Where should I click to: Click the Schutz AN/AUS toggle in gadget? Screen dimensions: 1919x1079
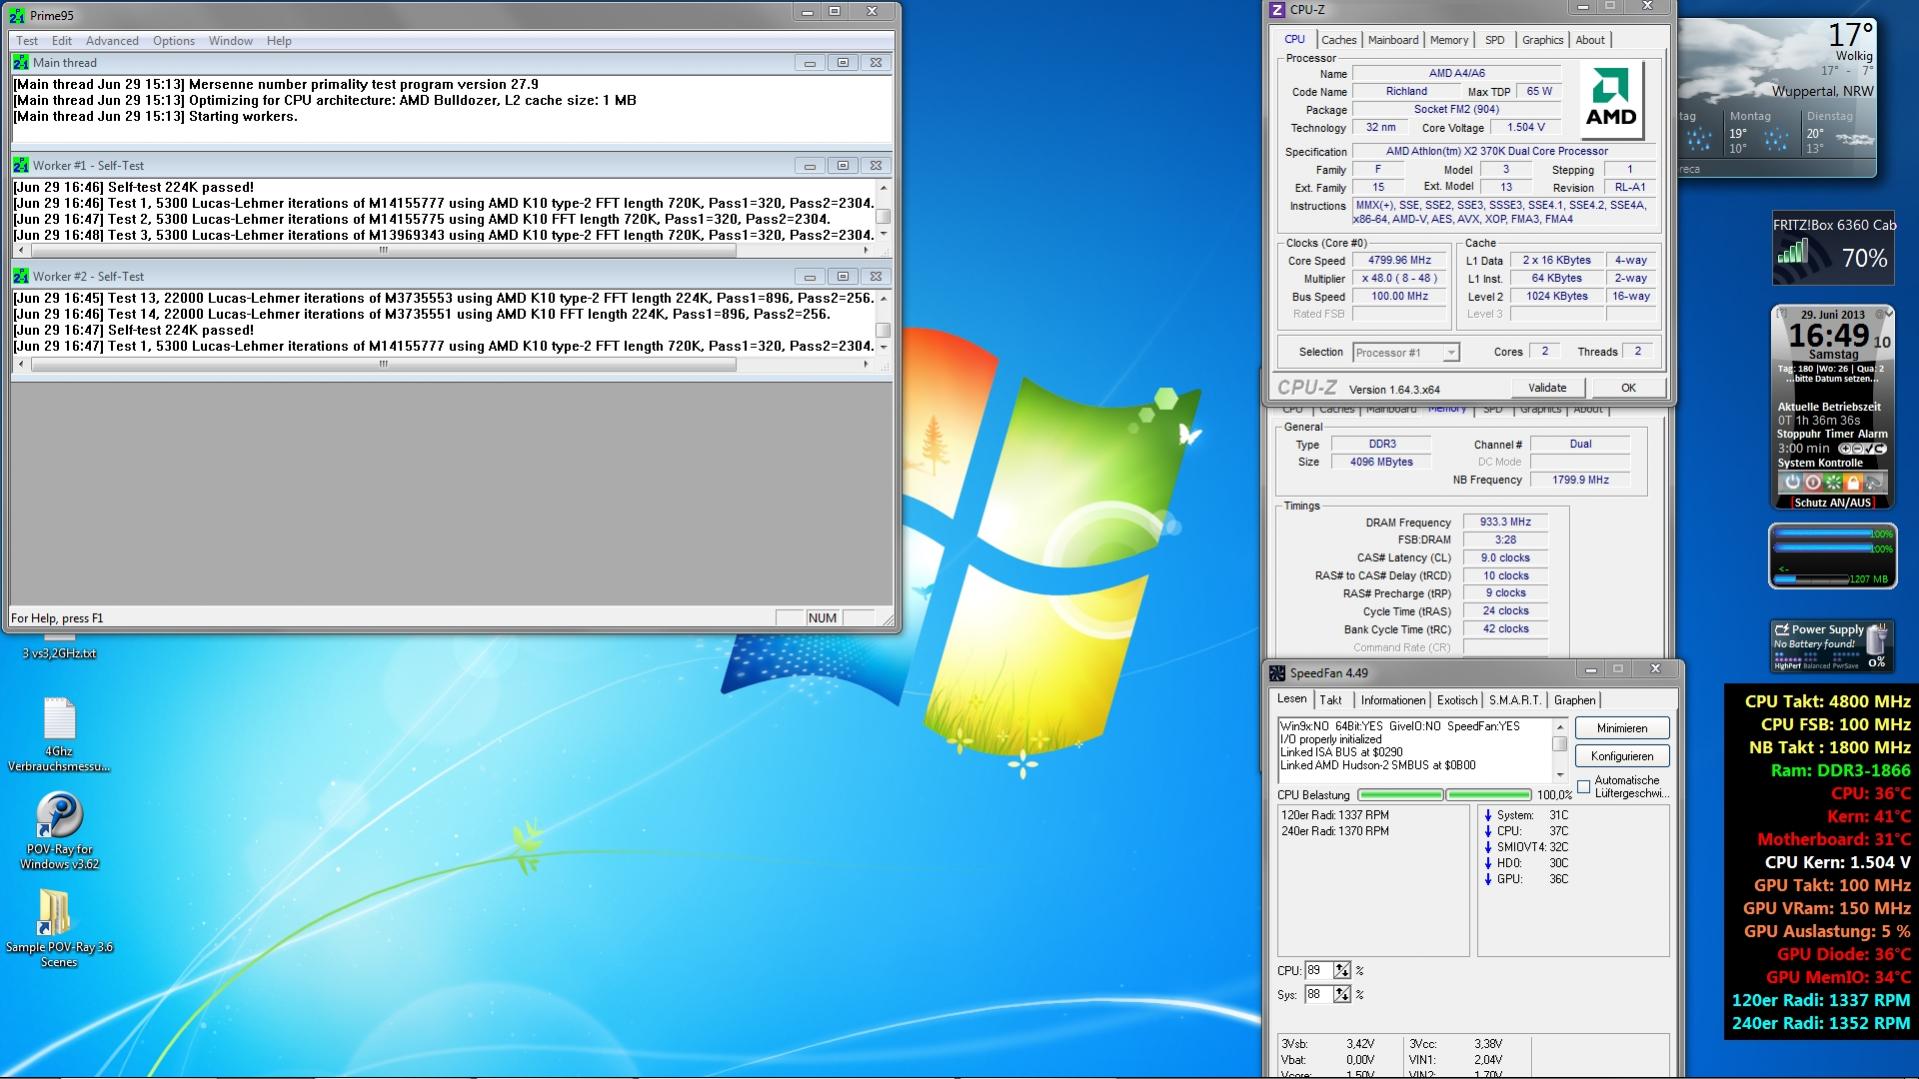pyautogui.click(x=1832, y=503)
